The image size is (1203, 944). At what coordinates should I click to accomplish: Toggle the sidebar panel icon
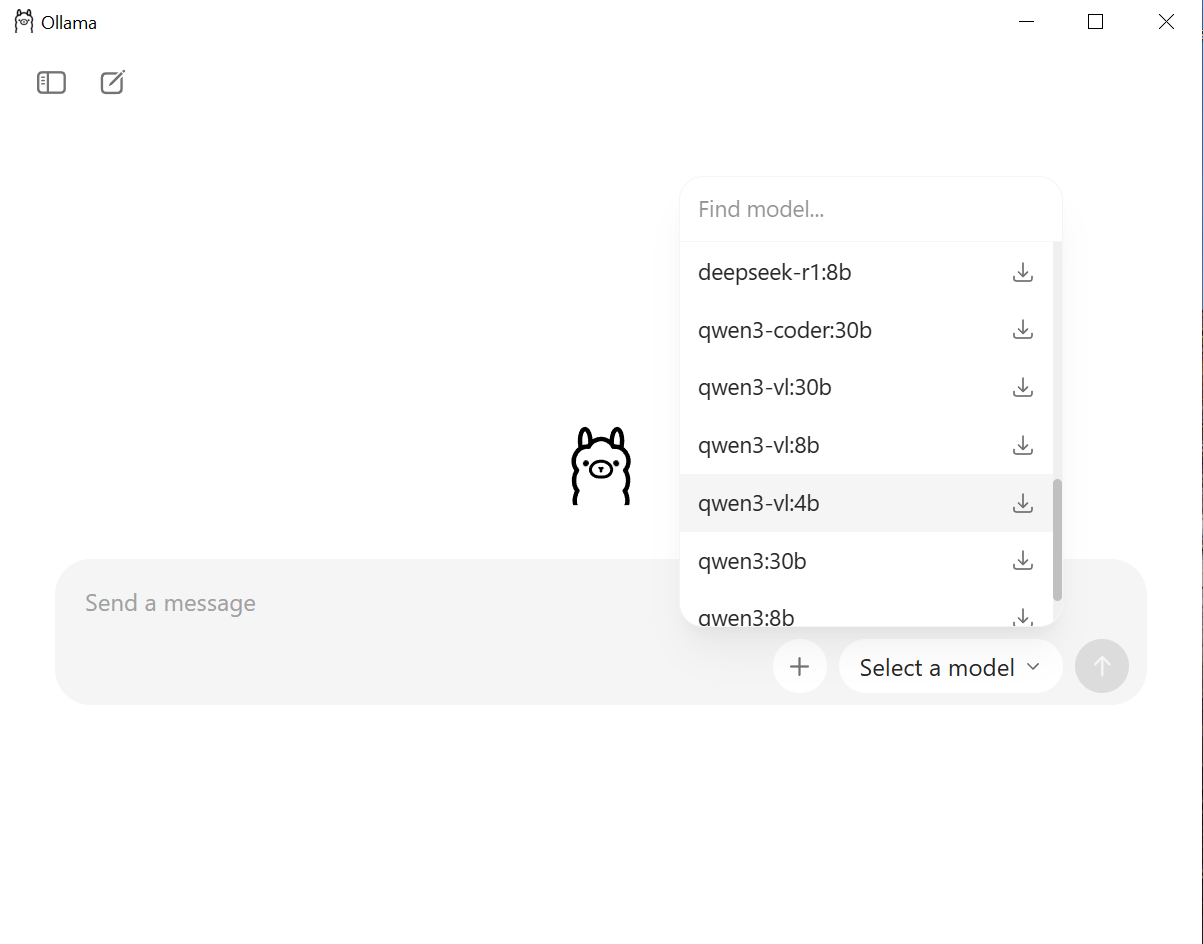50,83
